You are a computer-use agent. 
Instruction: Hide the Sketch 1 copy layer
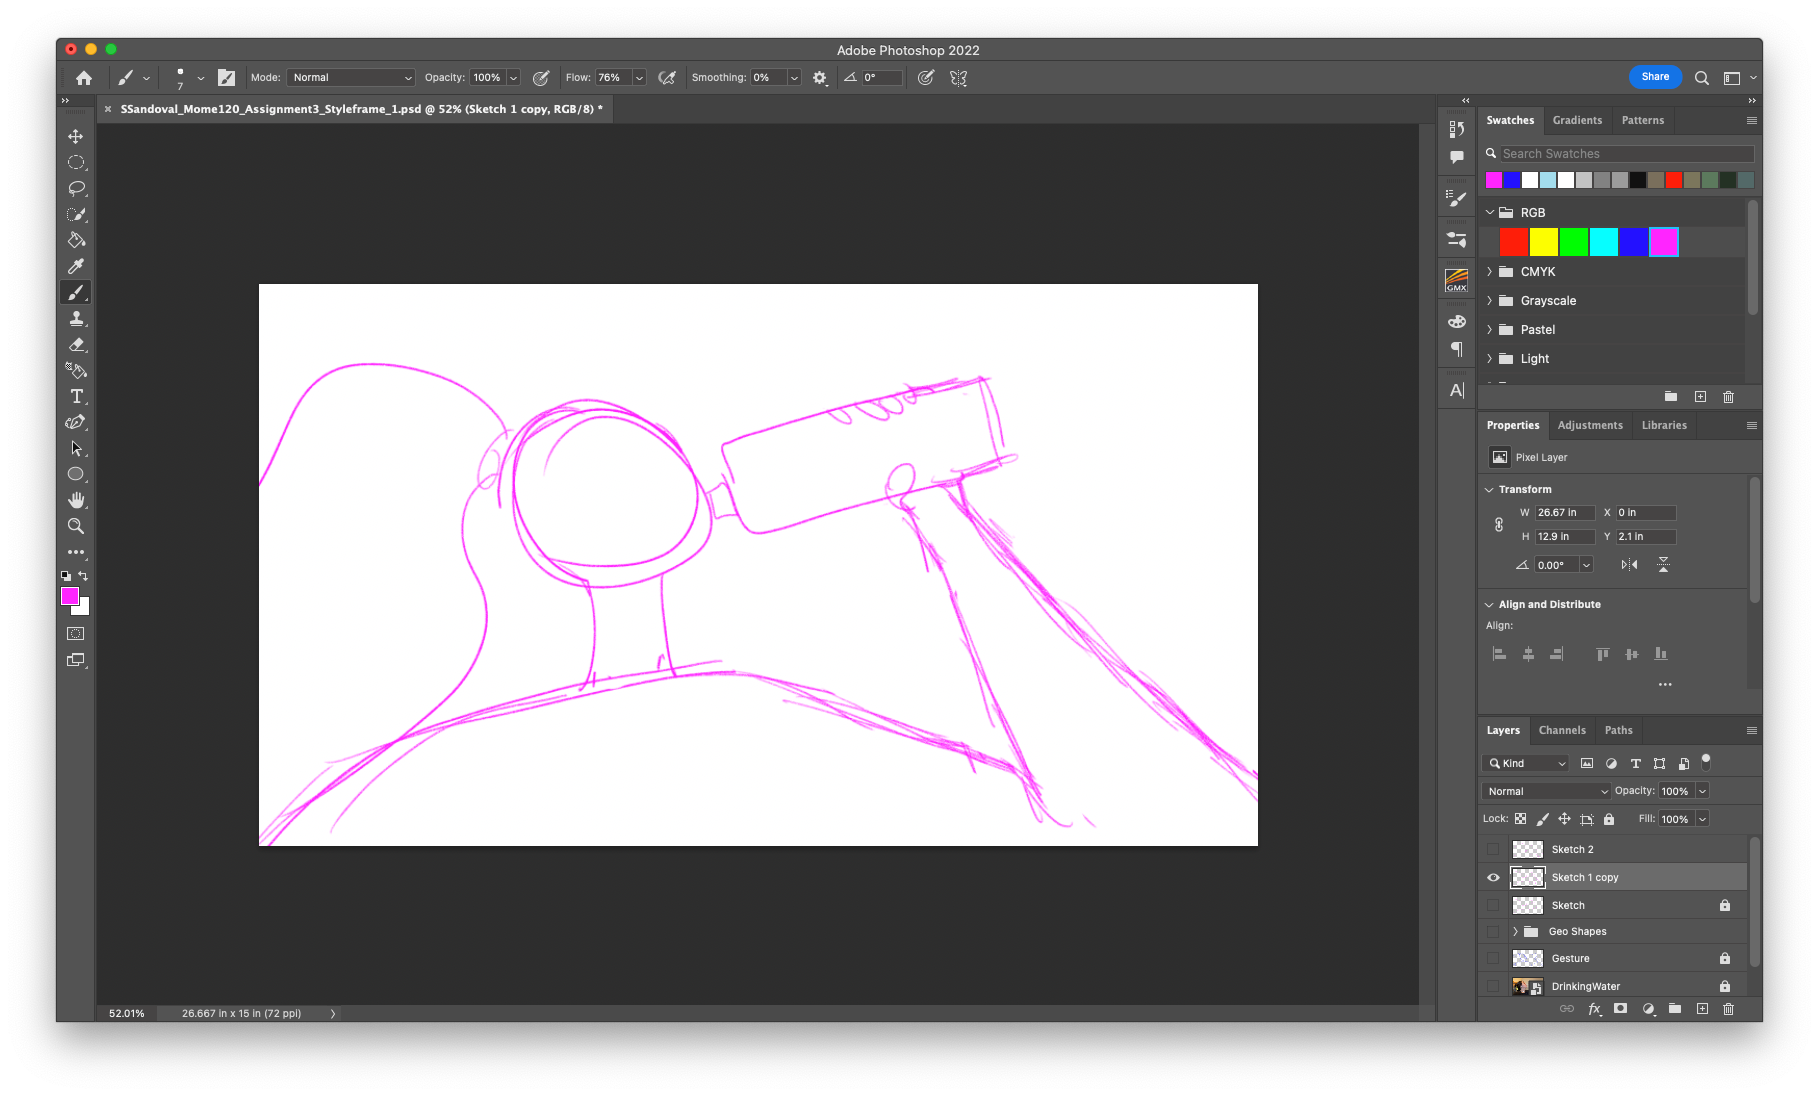(1493, 877)
